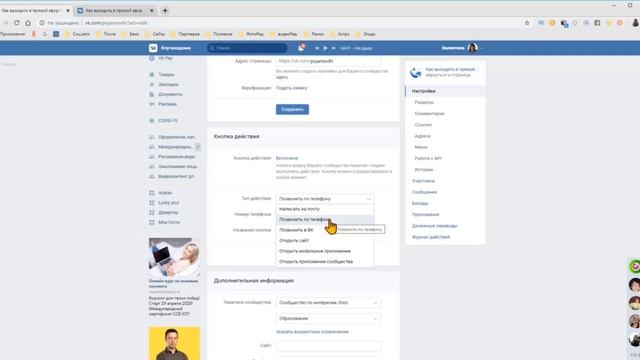The height and width of the screenshot is (360, 640).
Task: Select Настройки in right settings menu
Action: [445, 91]
